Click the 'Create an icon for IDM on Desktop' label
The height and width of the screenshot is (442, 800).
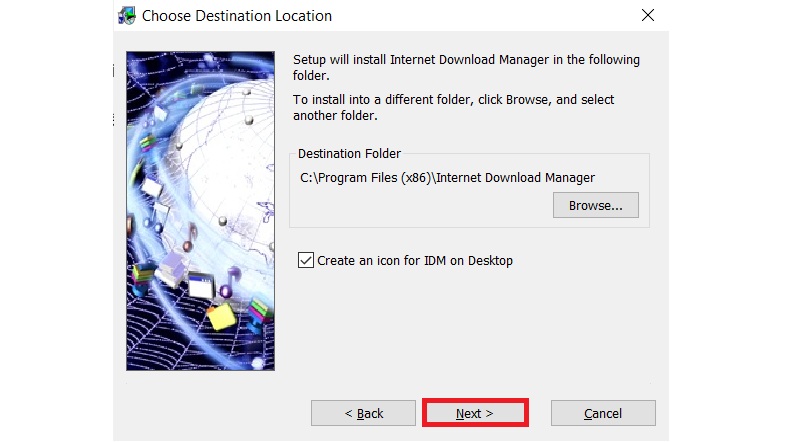pos(415,260)
